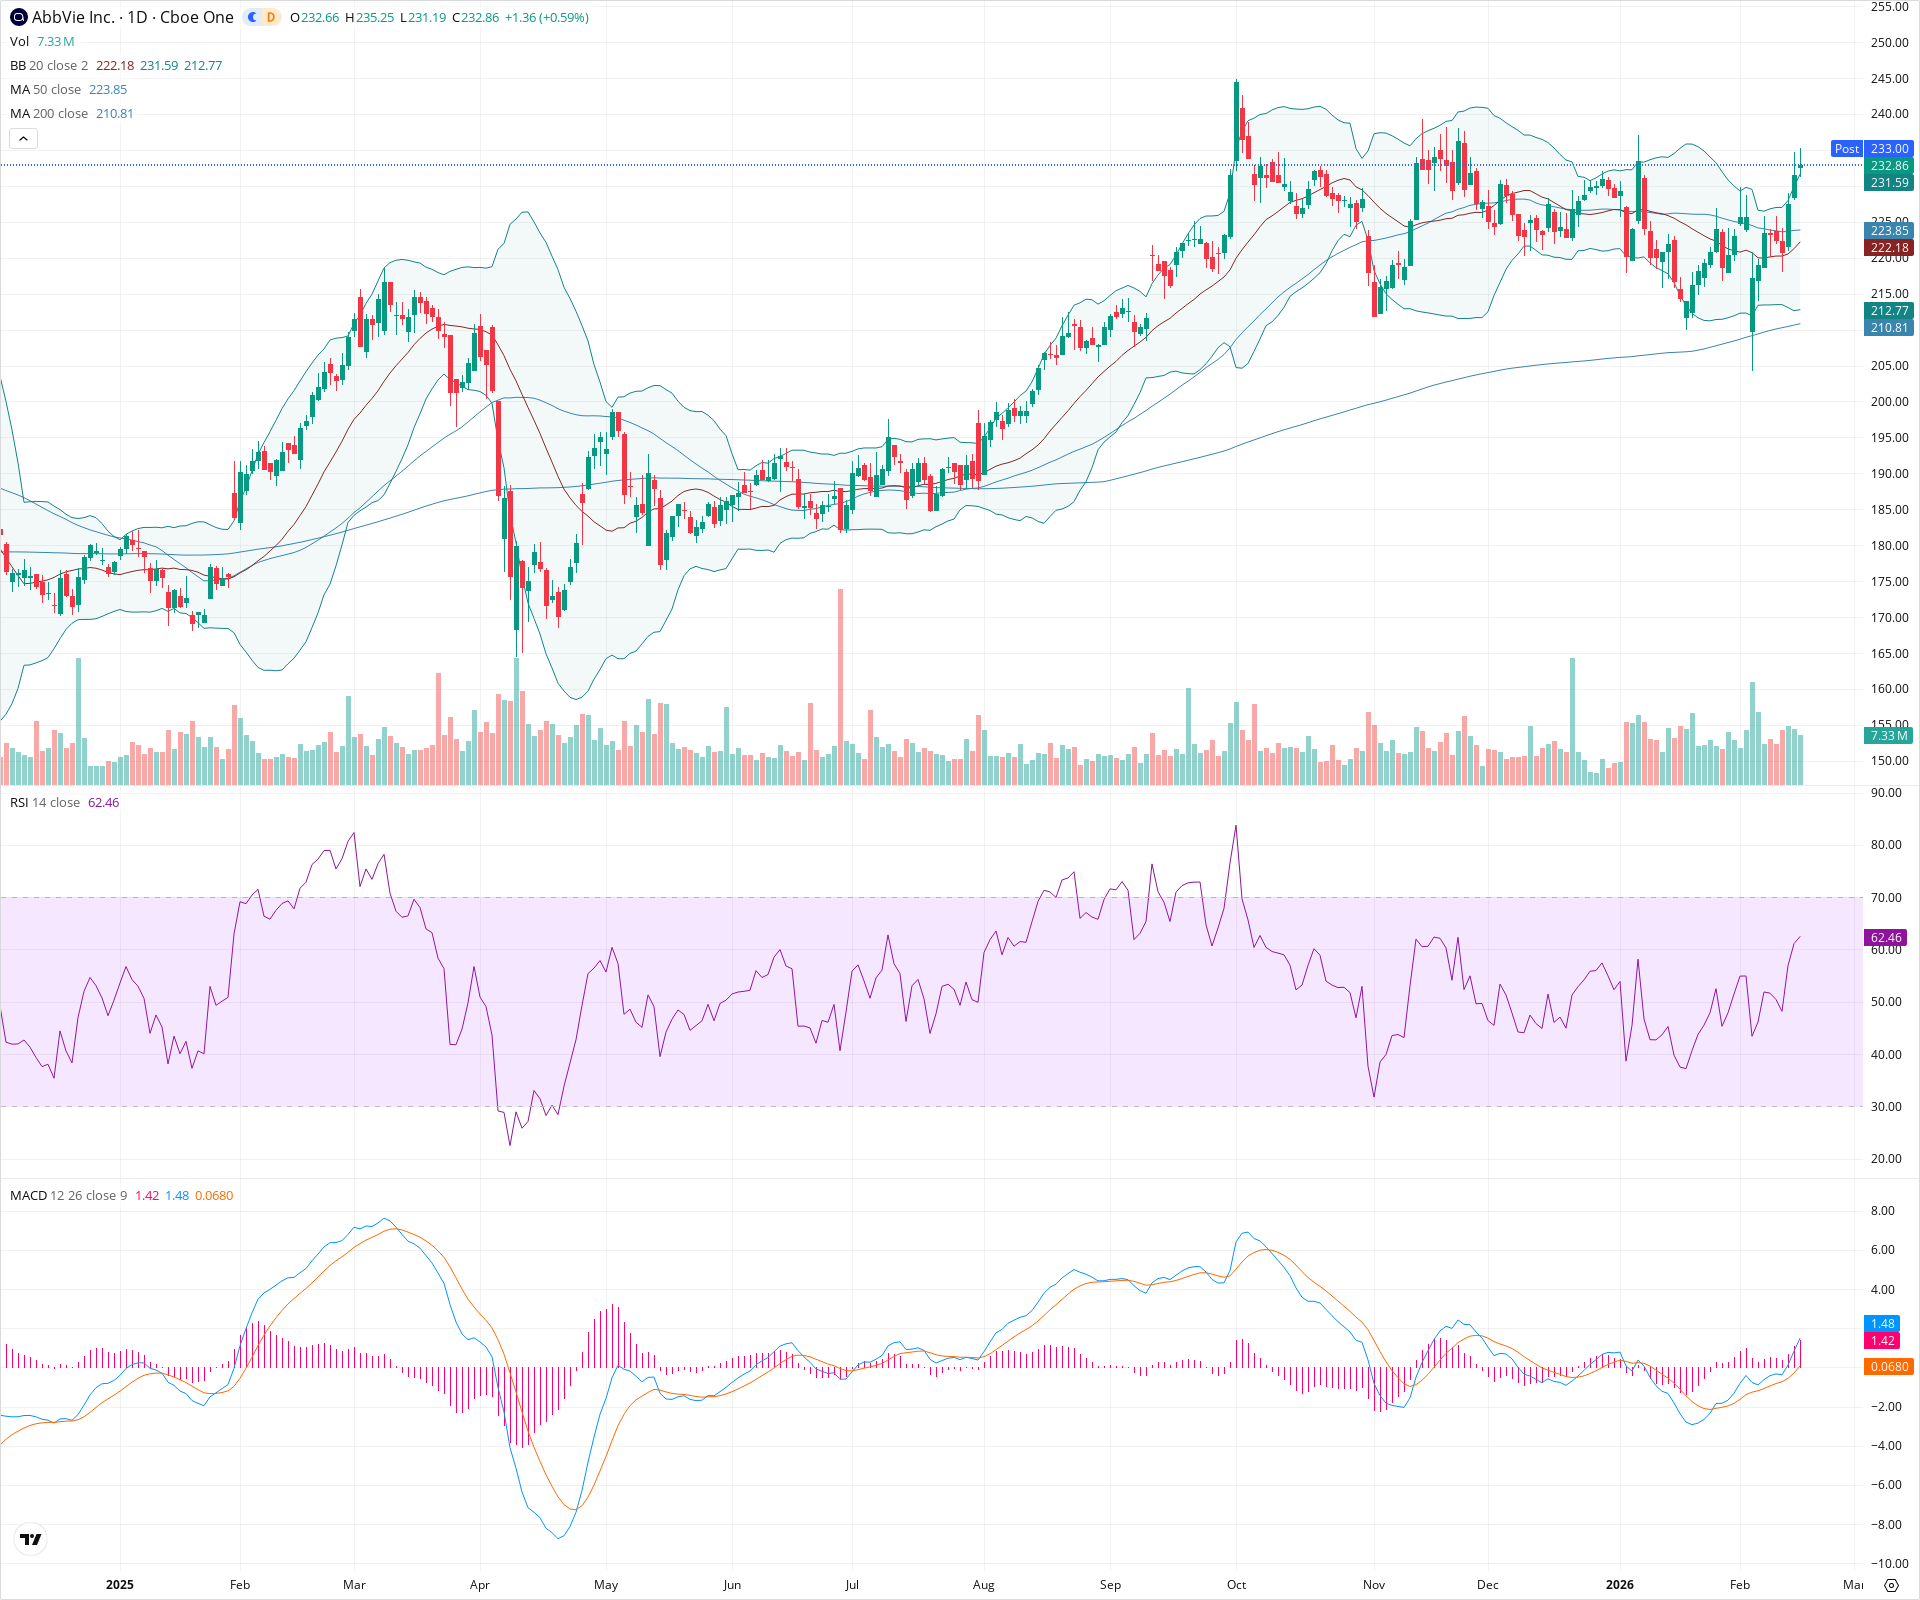Open market status settings with the gear icon
The width and height of the screenshot is (1920, 1600).
tap(1892, 1585)
